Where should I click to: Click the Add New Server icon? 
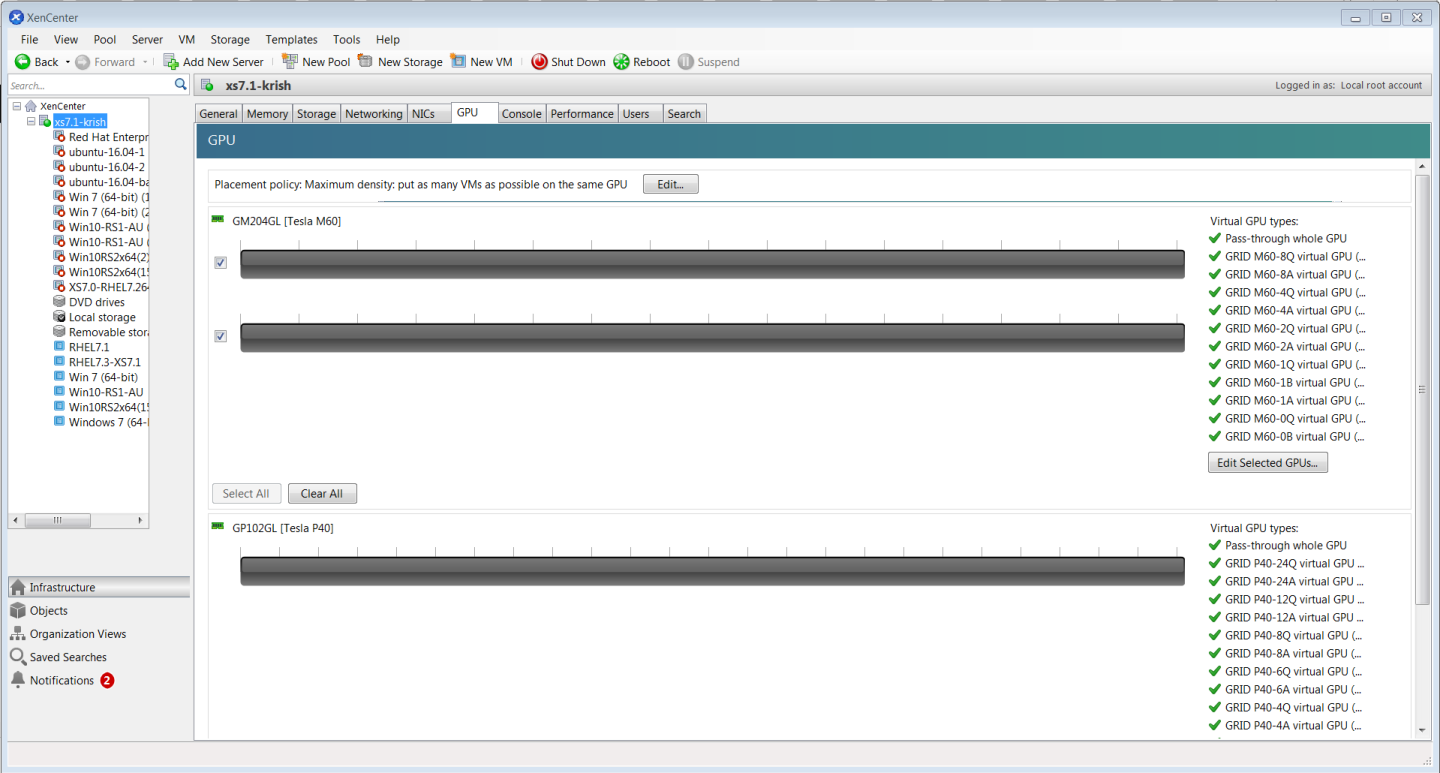pos(170,61)
